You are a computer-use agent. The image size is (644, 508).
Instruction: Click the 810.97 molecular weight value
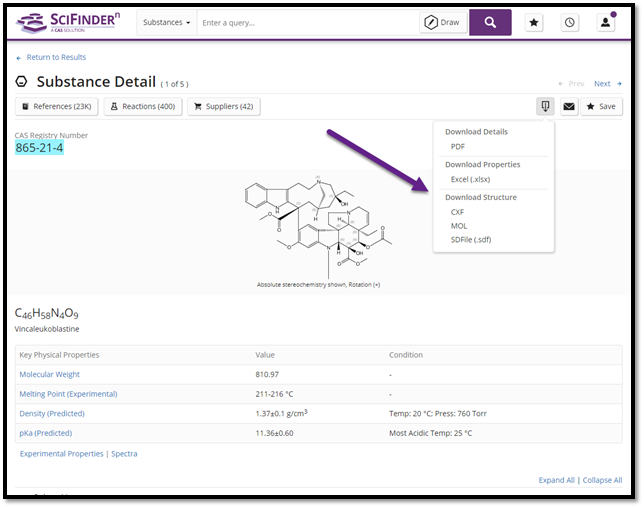point(267,375)
